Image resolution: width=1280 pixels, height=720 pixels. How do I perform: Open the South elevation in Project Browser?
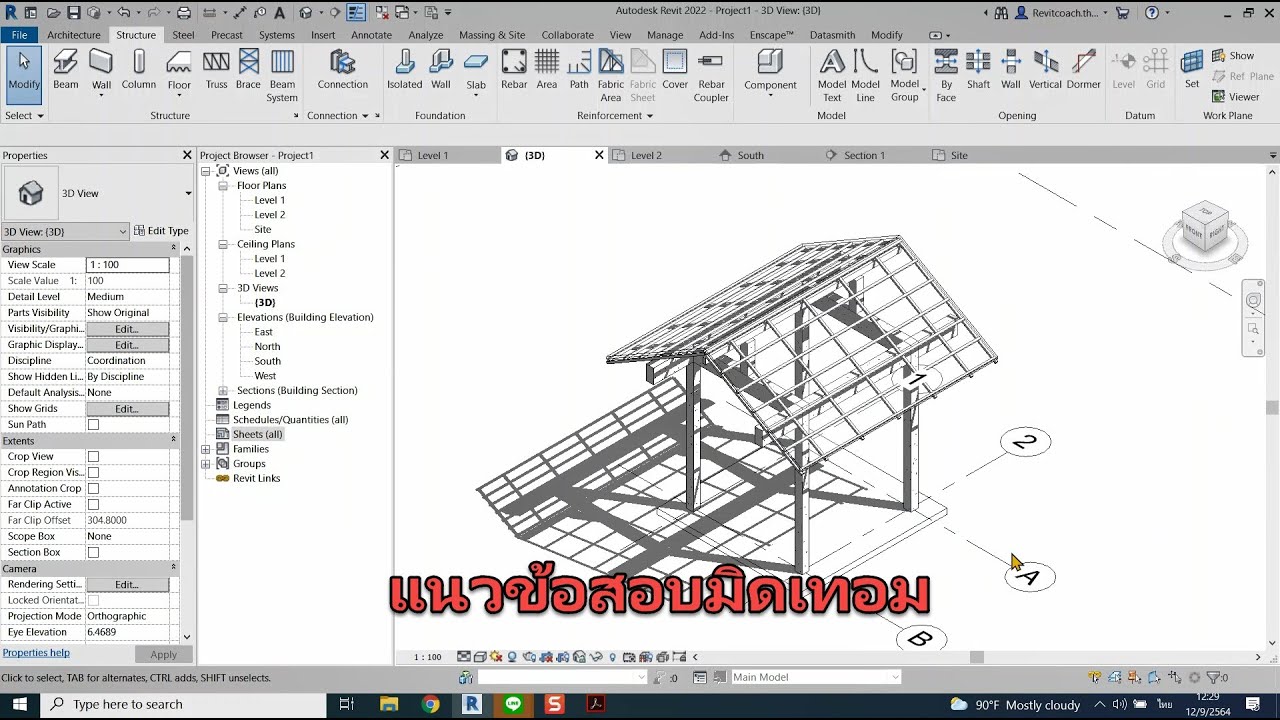coord(267,361)
